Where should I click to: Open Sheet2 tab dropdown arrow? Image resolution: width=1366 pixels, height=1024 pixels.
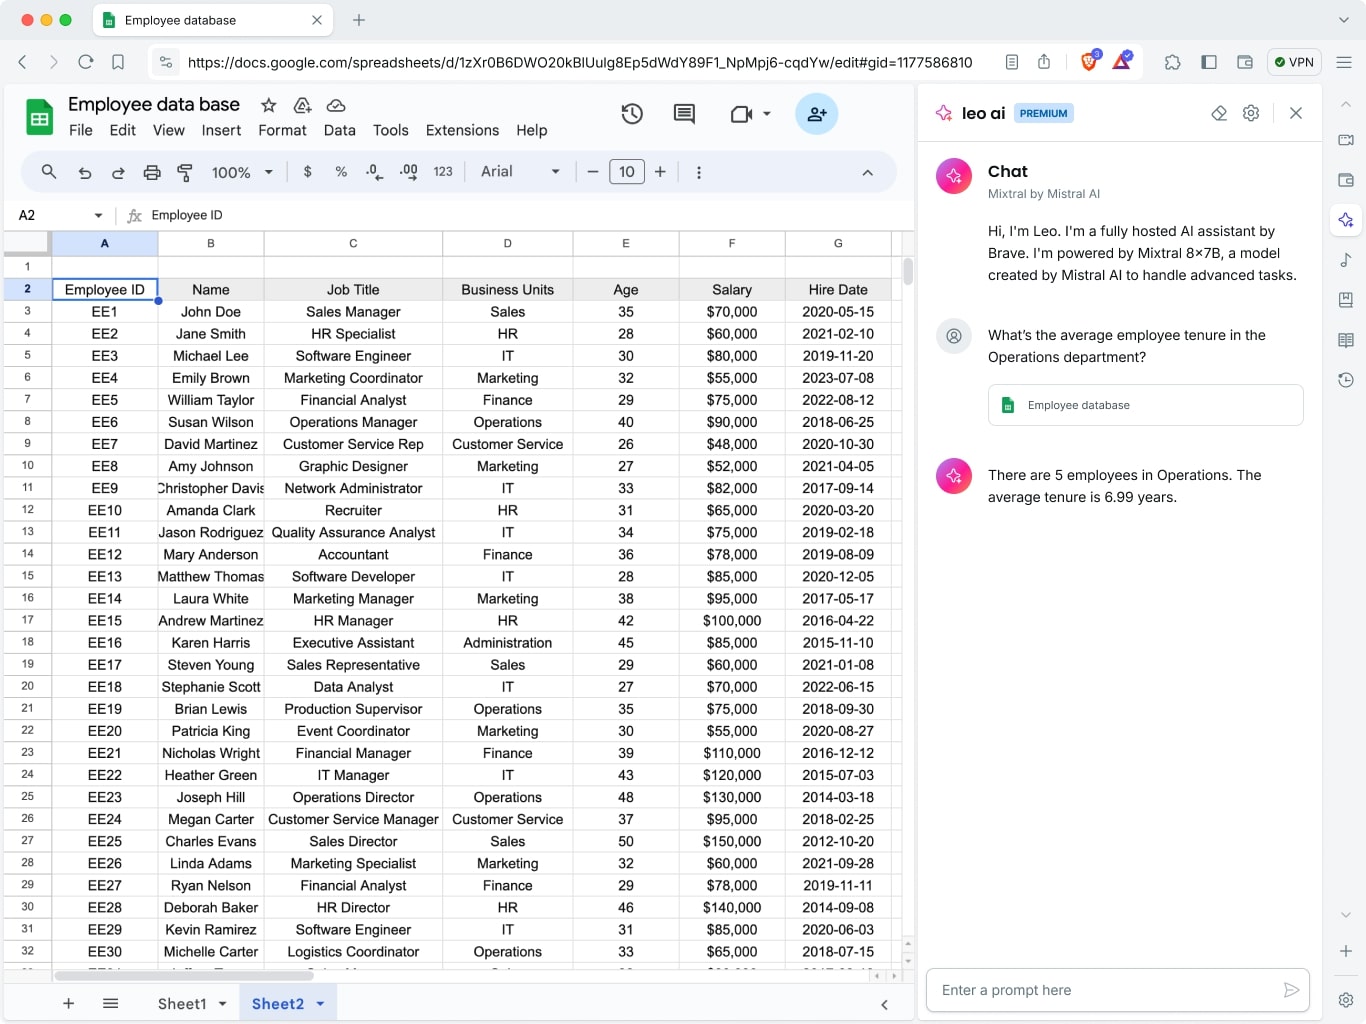pos(320,1003)
